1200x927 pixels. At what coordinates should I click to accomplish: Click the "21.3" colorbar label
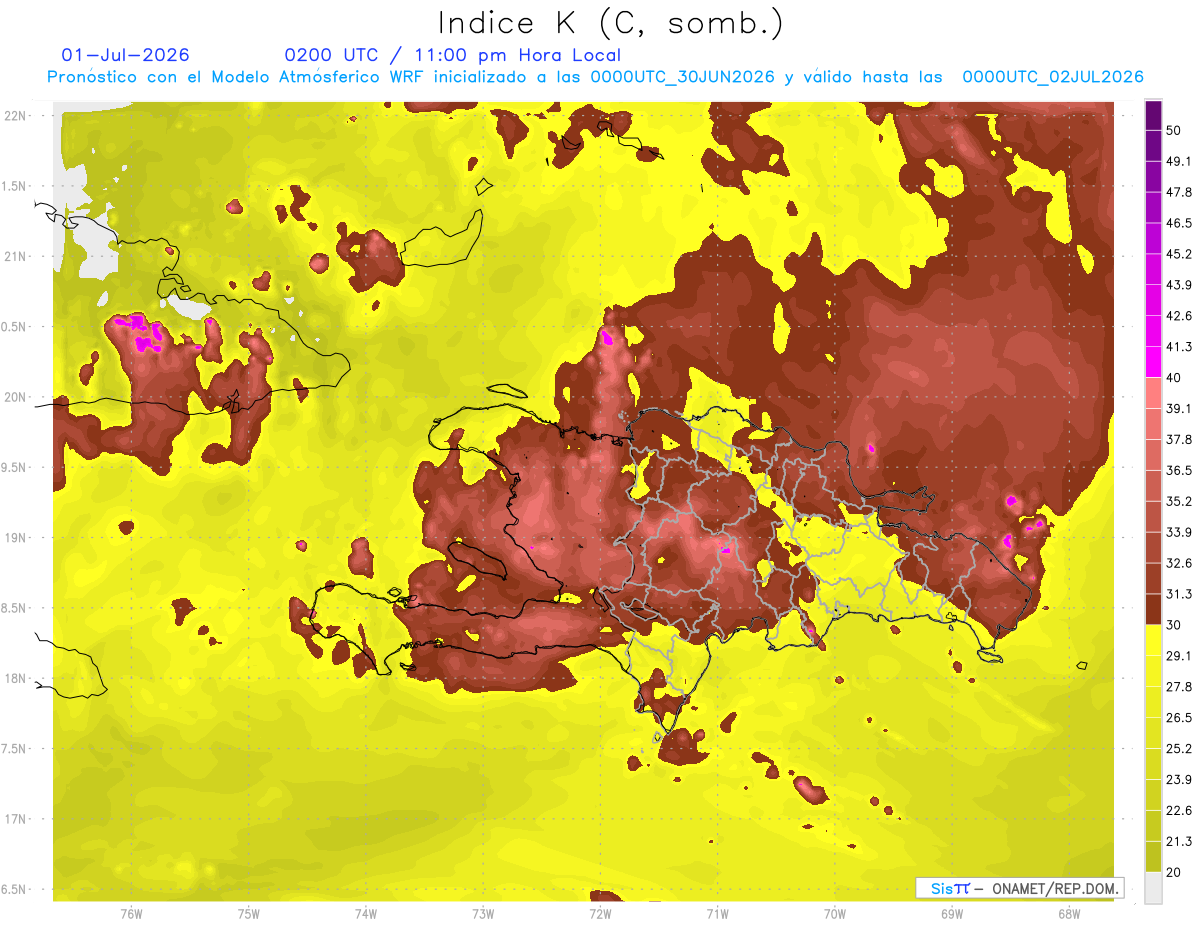[1179, 842]
